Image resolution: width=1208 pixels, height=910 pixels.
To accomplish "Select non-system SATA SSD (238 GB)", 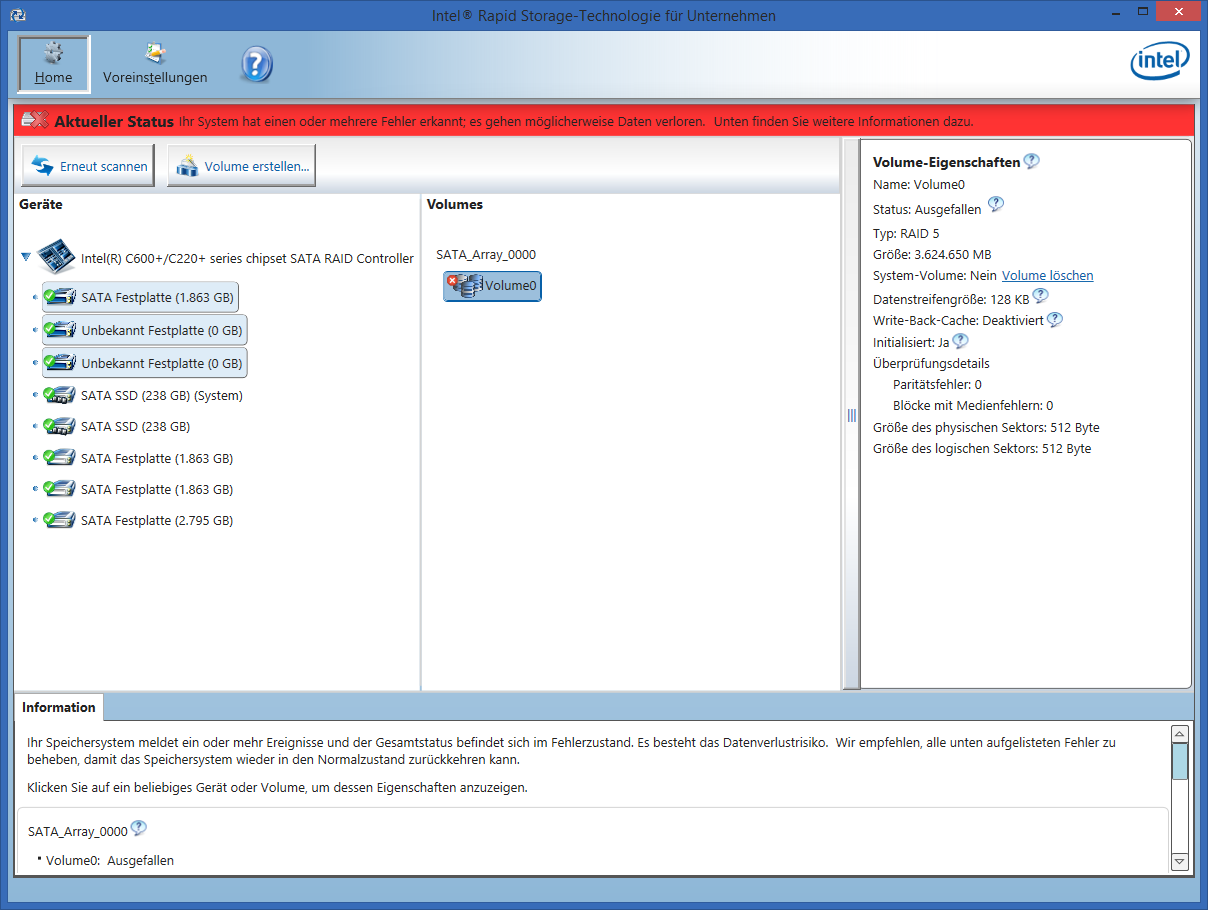I will click(118, 426).
